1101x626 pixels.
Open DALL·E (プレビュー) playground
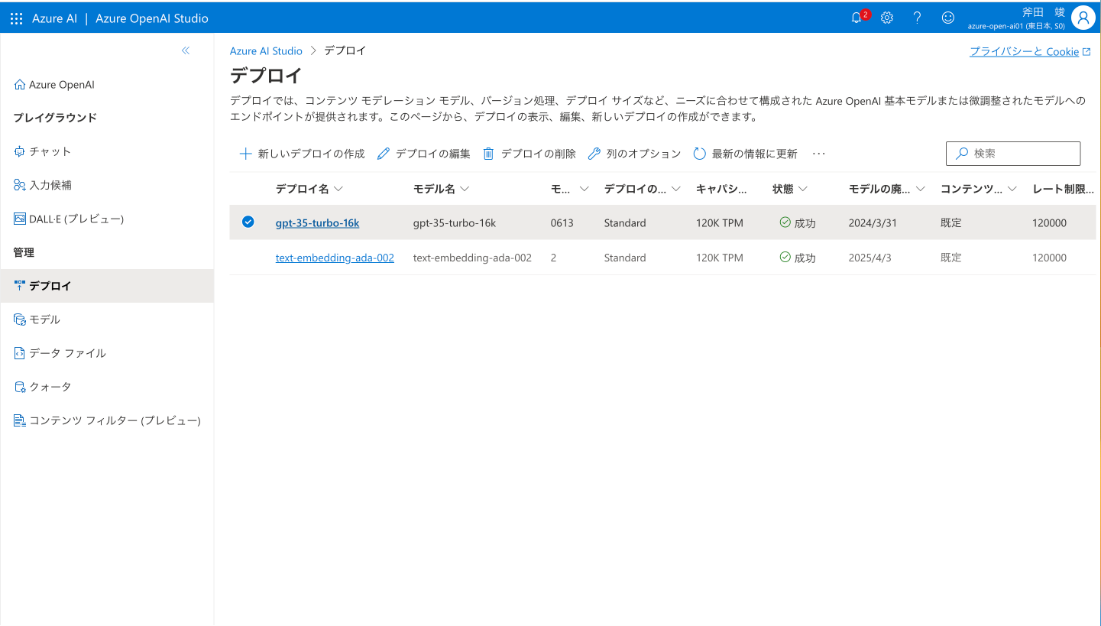click(x=69, y=219)
